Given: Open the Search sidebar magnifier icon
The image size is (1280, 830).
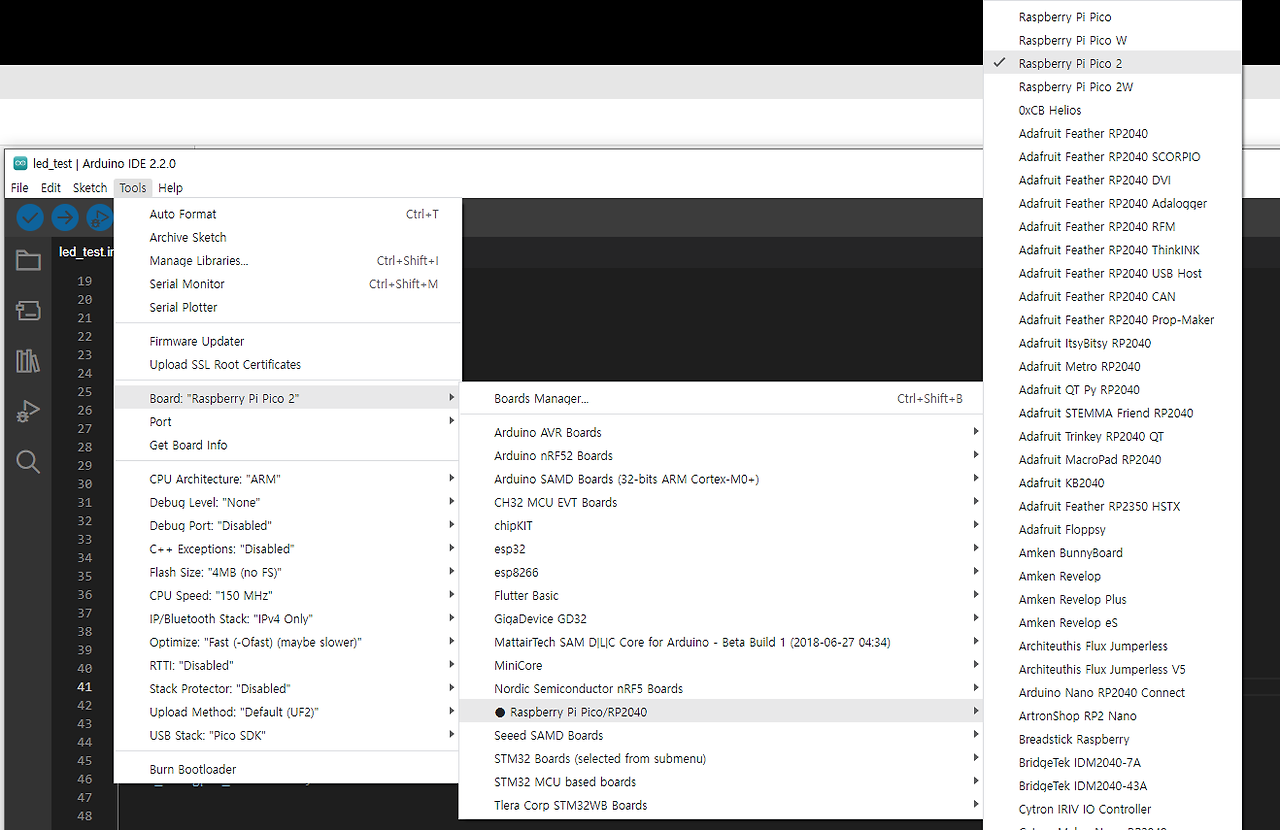Looking at the screenshot, I should click(28, 461).
